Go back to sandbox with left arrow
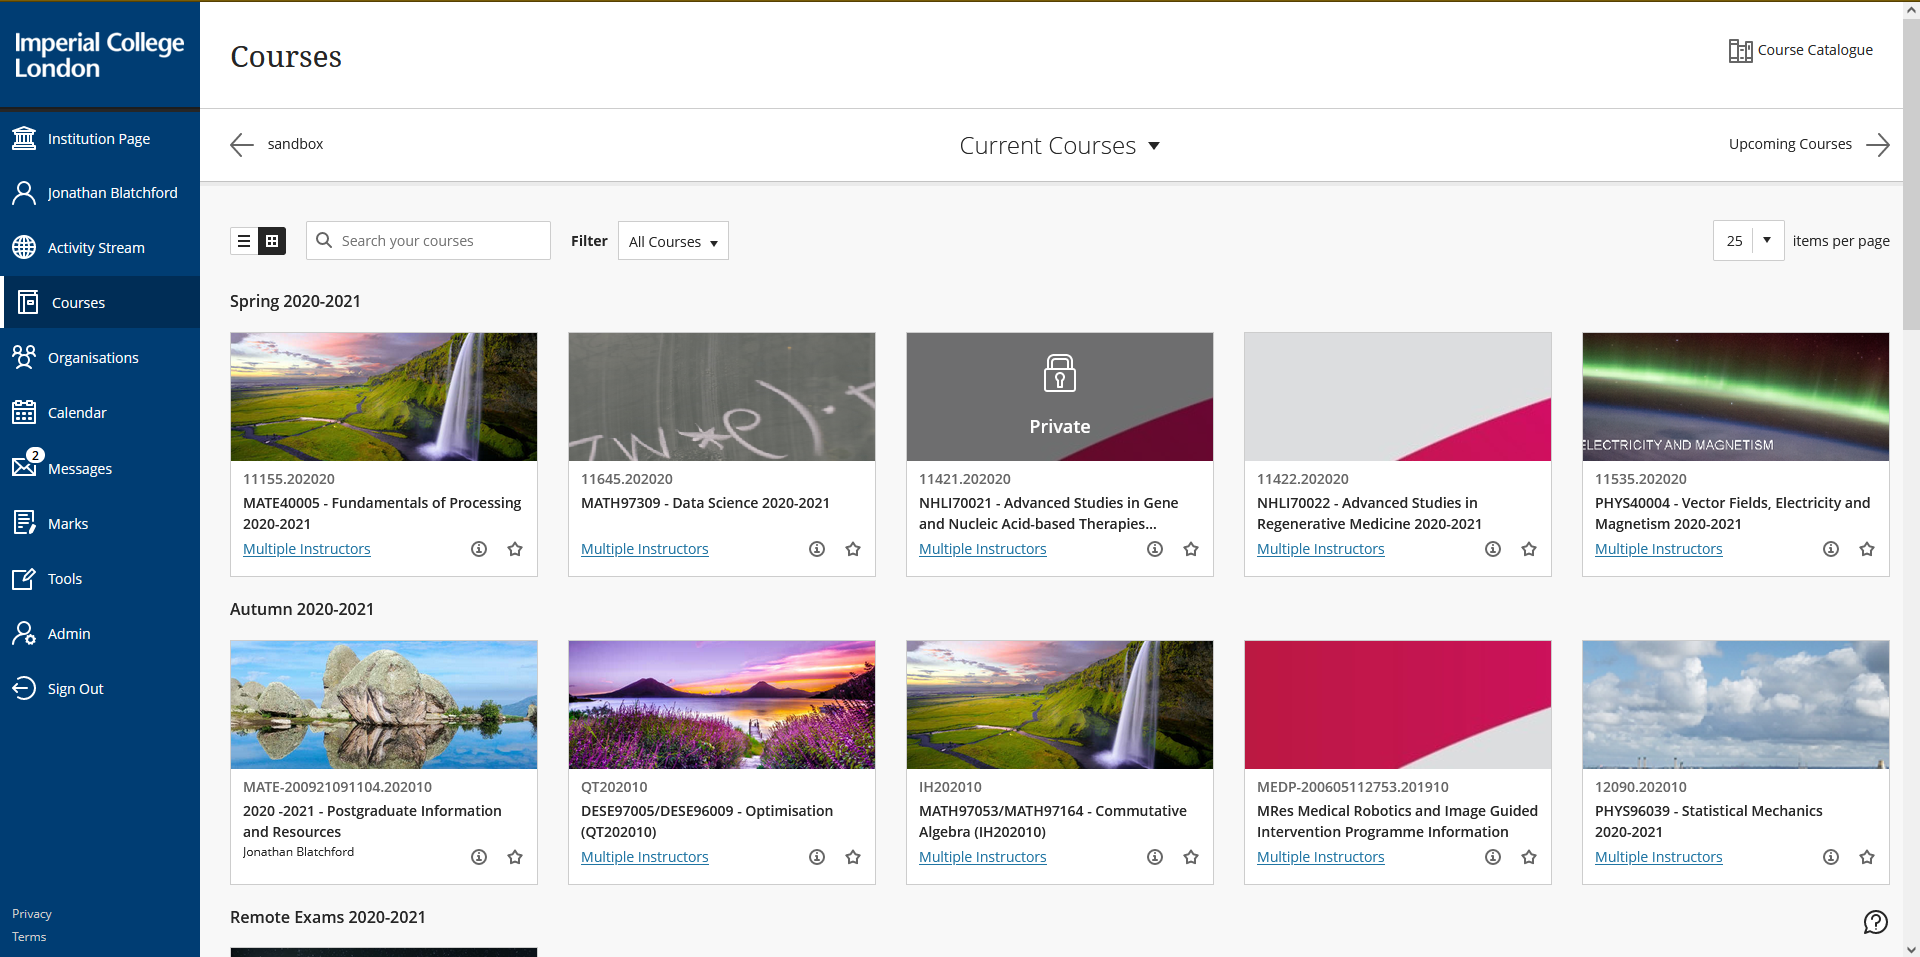1920x957 pixels. coord(242,145)
